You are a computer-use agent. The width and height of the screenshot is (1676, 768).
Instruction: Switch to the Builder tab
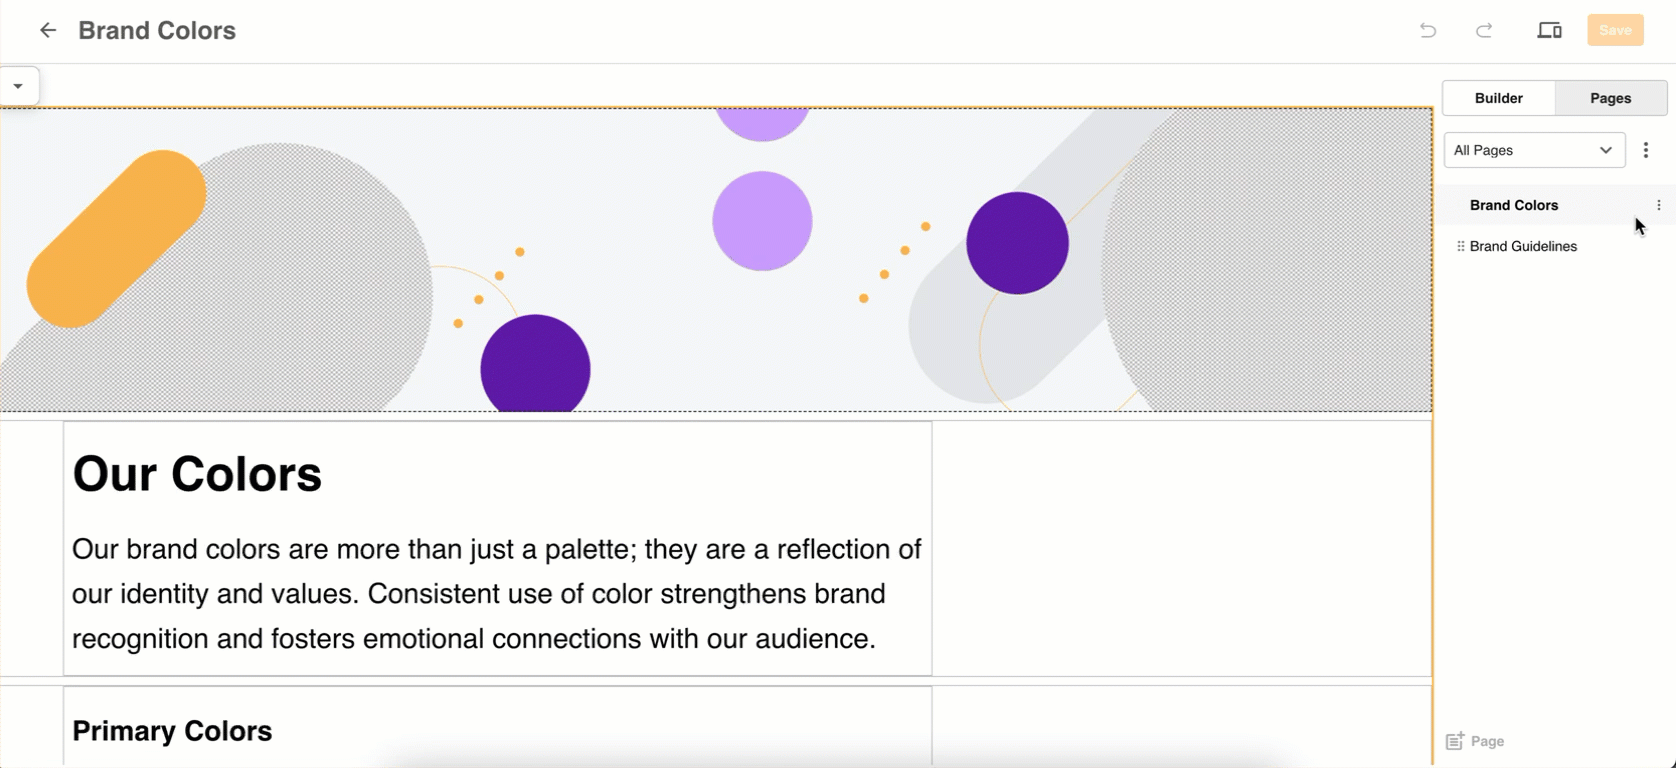click(x=1498, y=98)
